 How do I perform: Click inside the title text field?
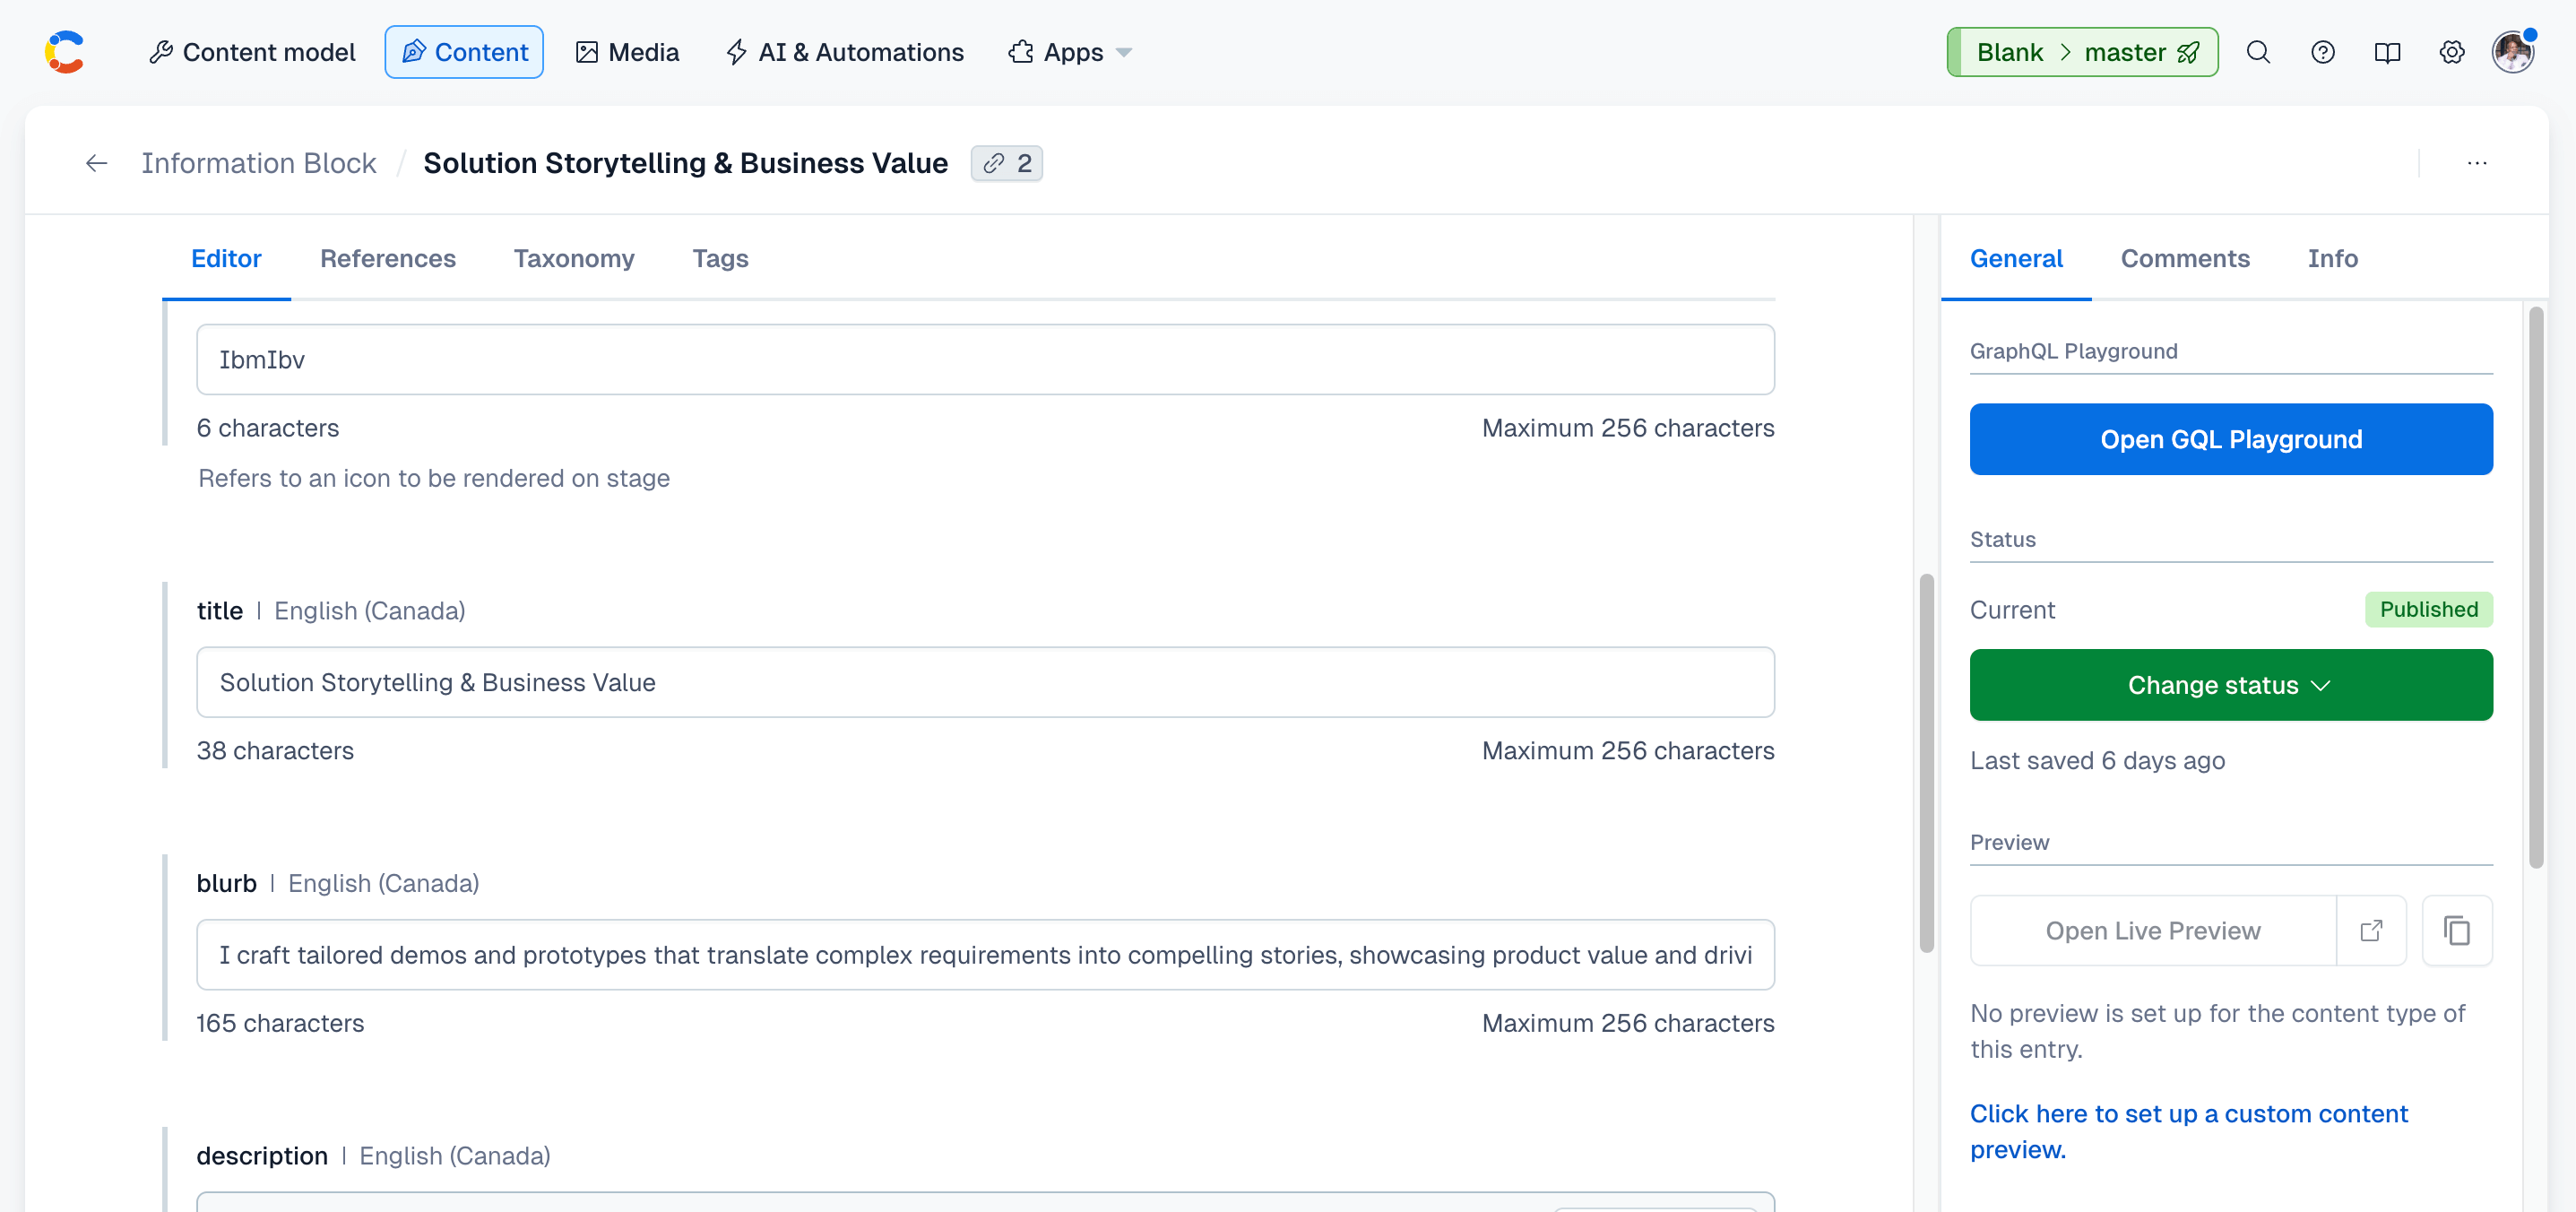point(985,682)
